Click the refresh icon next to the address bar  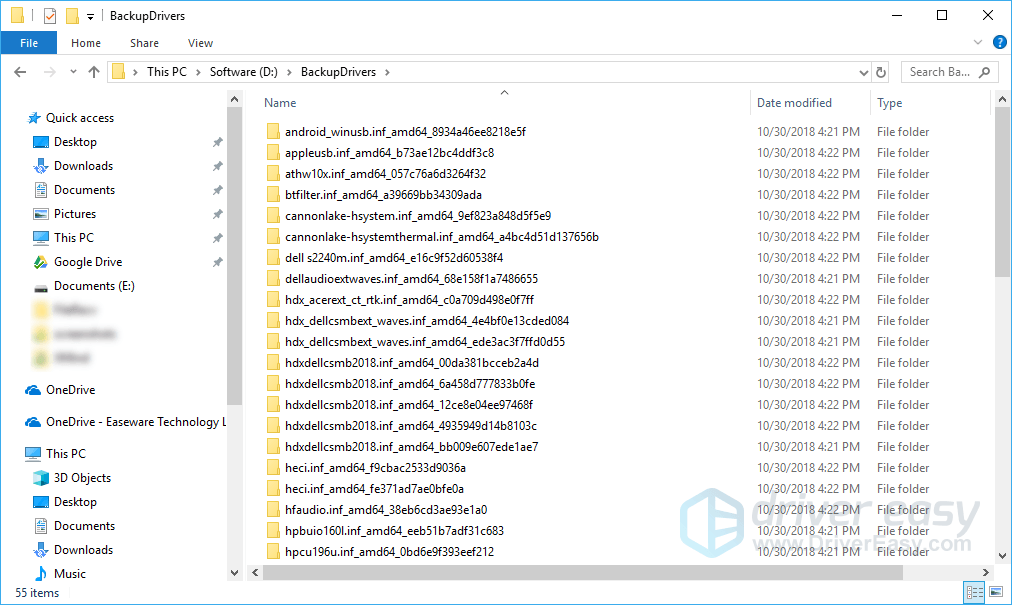pyautogui.click(x=880, y=71)
